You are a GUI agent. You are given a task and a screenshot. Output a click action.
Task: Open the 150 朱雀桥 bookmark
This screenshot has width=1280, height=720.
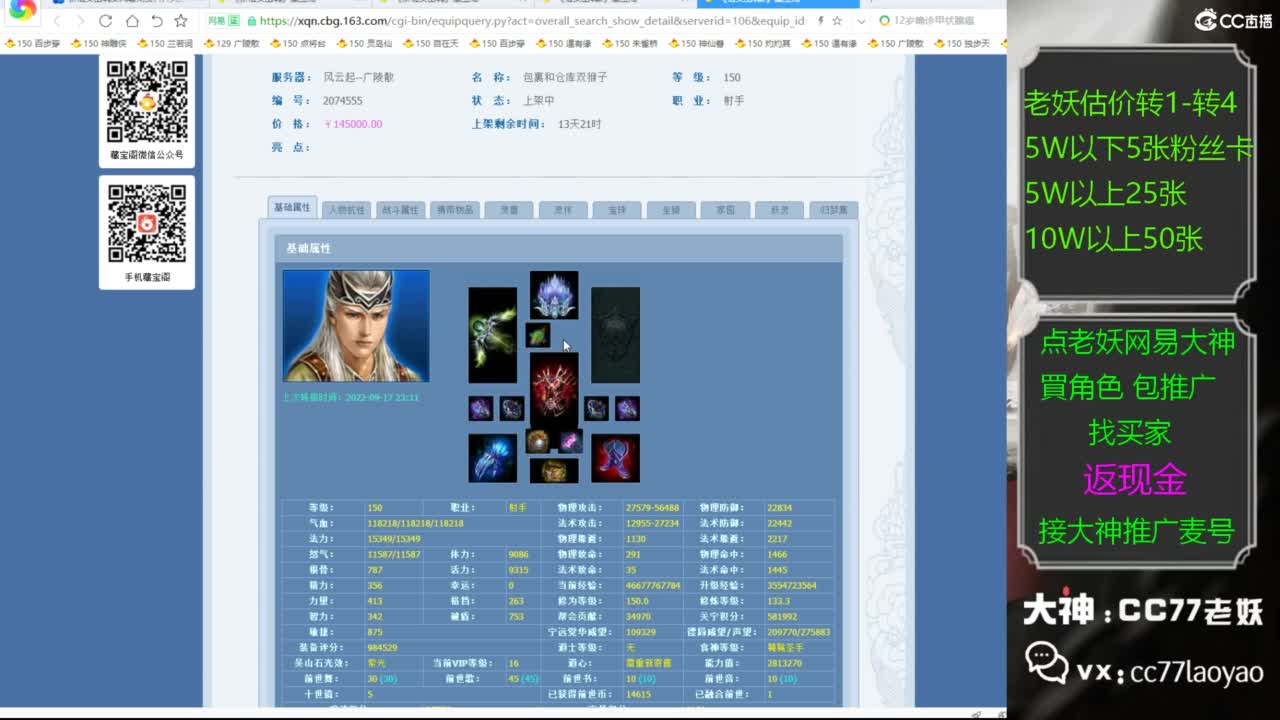630,43
